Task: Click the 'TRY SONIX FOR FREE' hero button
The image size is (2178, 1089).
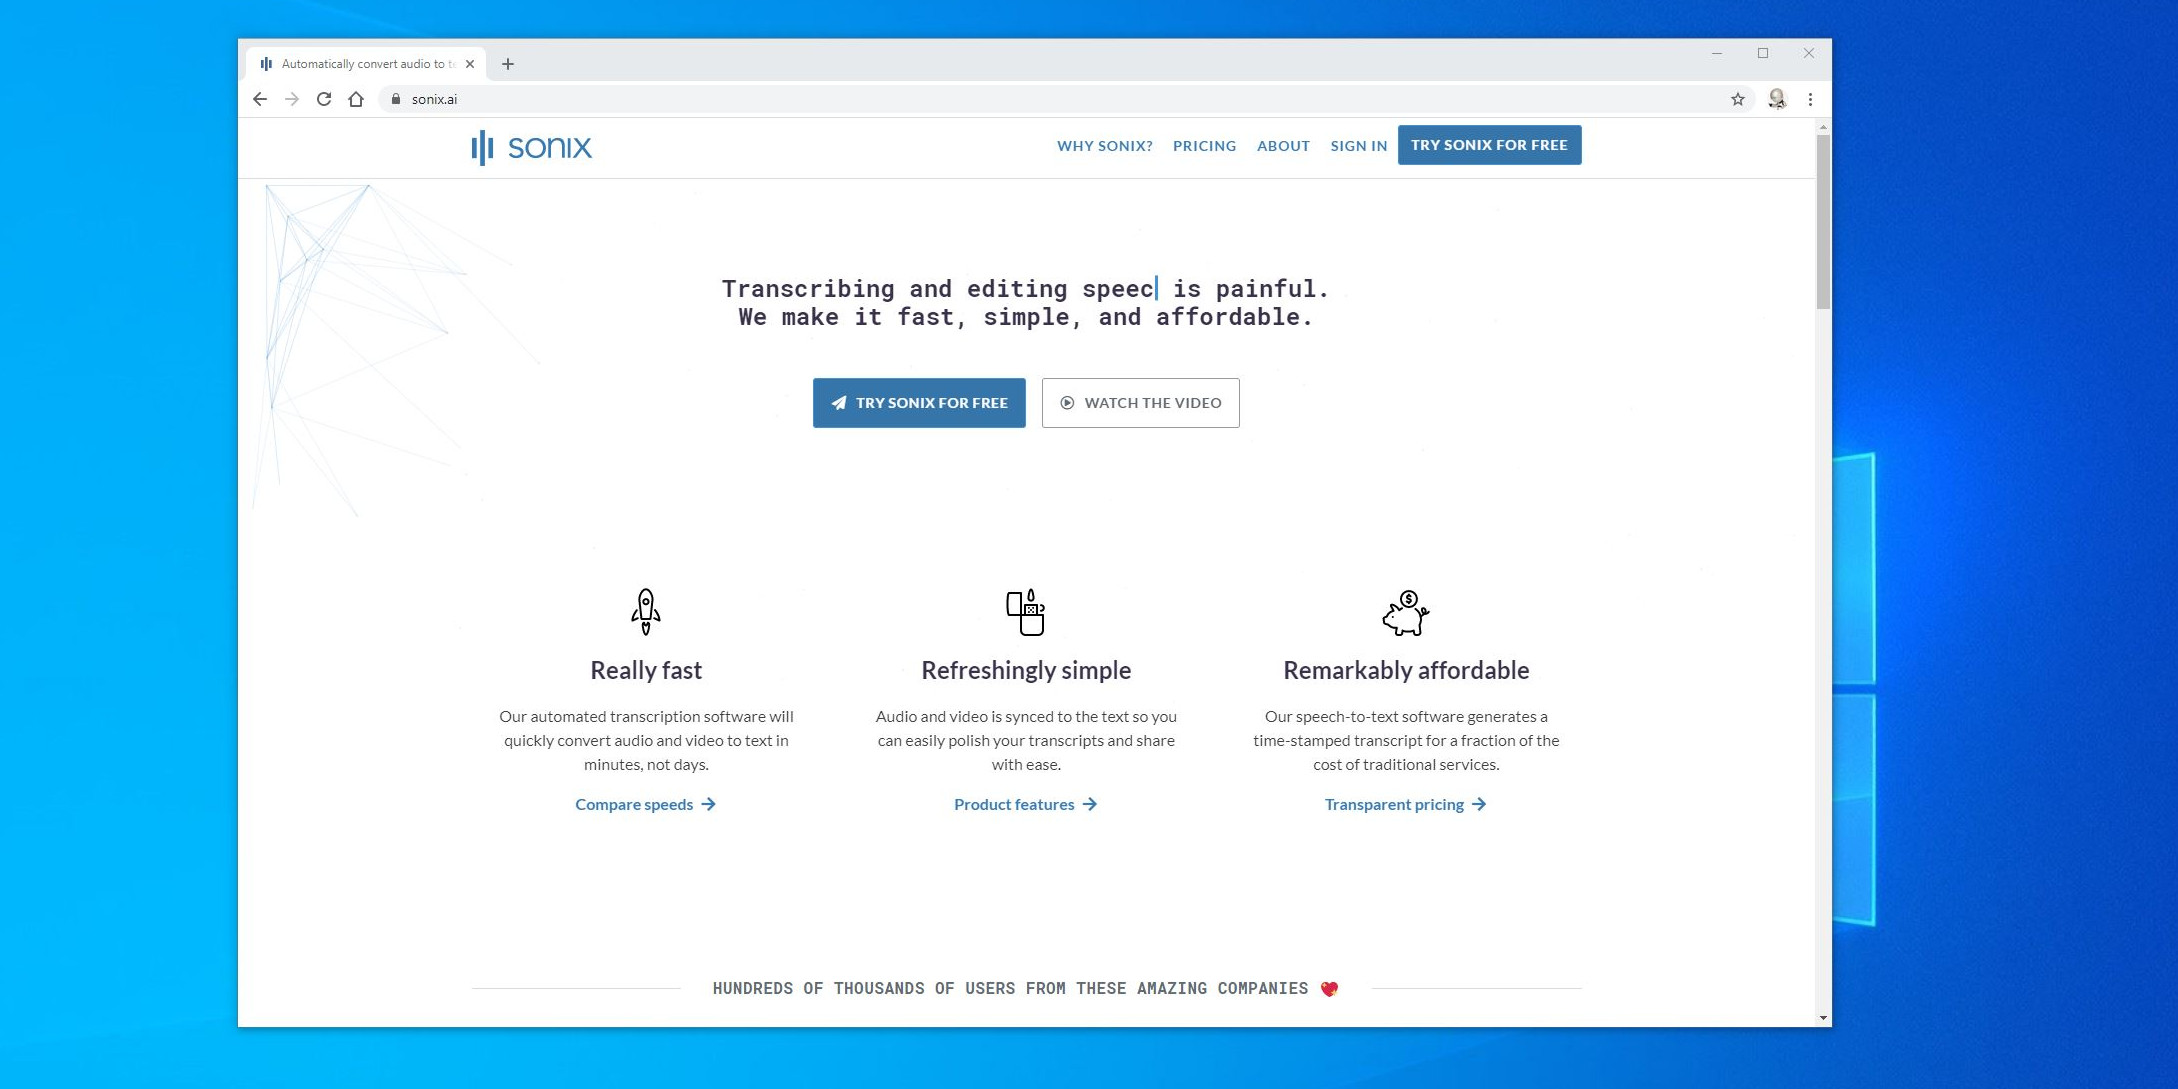Action: (918, 401)
